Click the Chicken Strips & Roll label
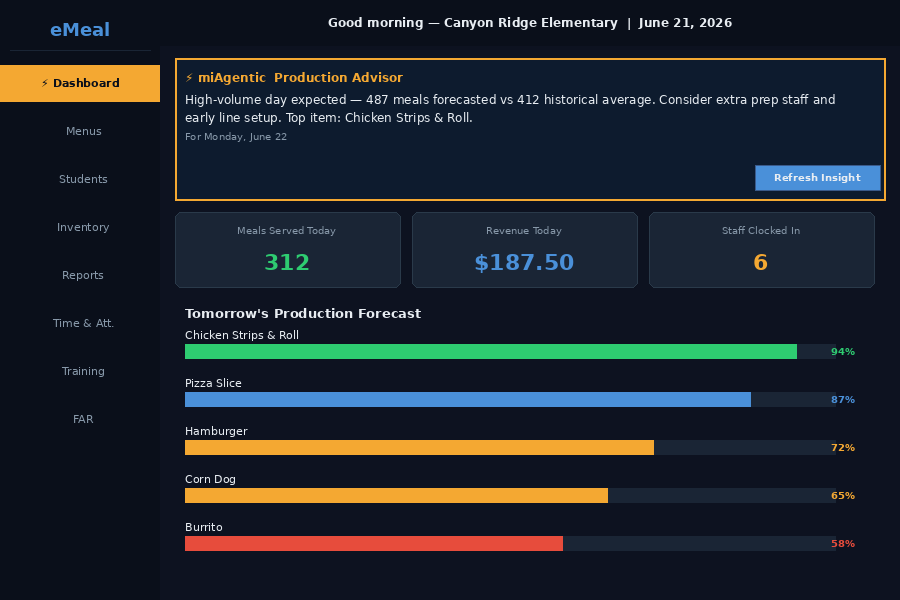 click(x=242, y=335)
